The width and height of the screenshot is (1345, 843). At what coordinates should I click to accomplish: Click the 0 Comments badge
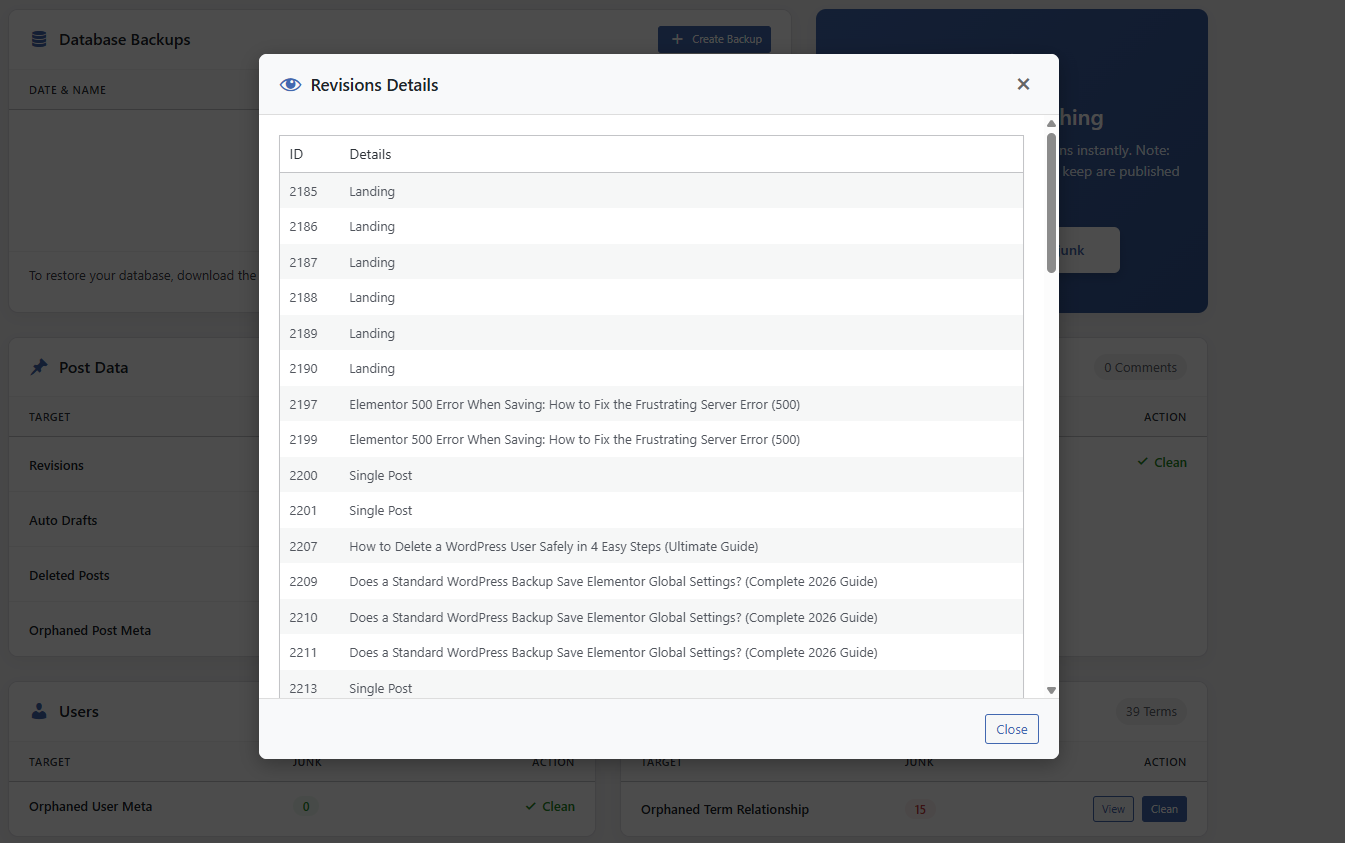click(1139, 367)
